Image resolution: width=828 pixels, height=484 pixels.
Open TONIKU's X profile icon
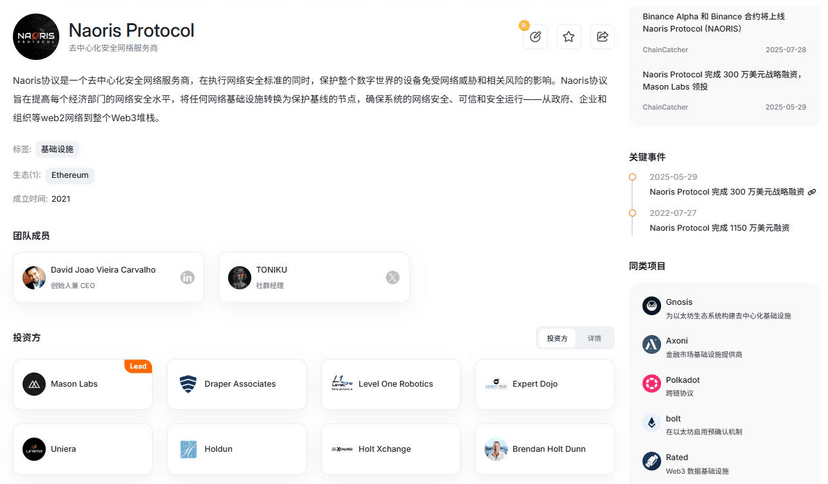(x=392, y=277)
